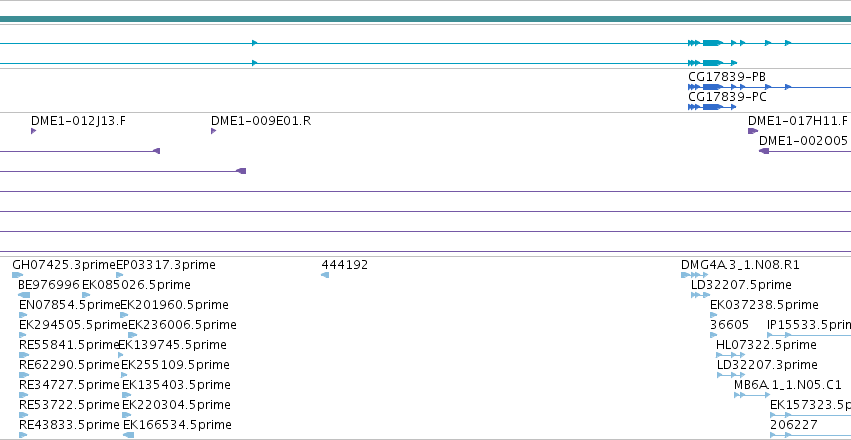
Task: Open the EK037238.5prime label
Action: [x=764, y=305]
